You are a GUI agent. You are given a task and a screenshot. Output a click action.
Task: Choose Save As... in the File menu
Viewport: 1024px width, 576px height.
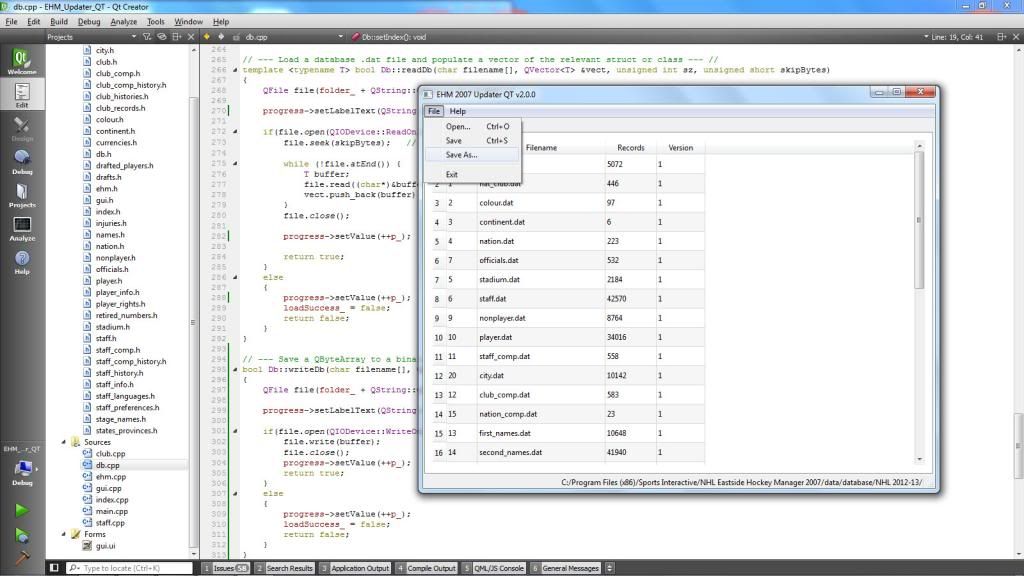(473, 155)
